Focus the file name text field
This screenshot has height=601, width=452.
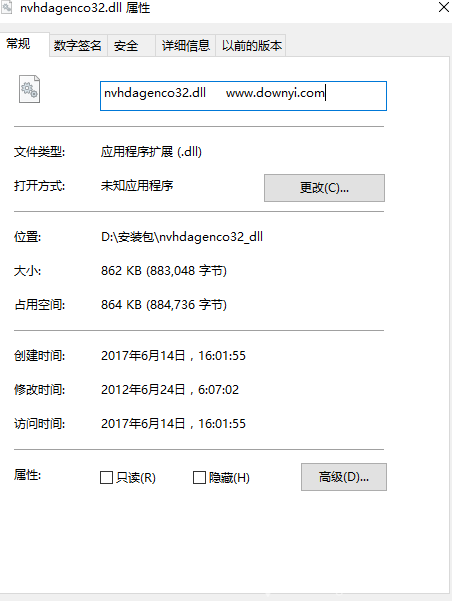point(243,96)
